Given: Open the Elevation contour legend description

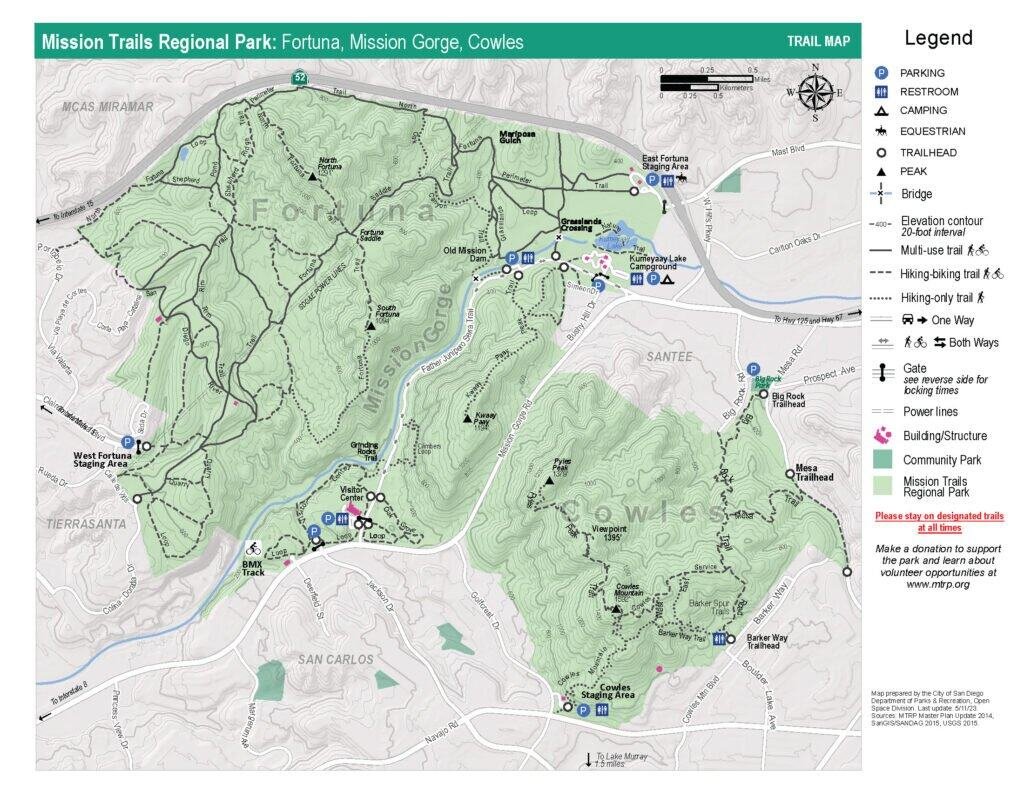Looking at the screenshot, I should coord(879,222).
